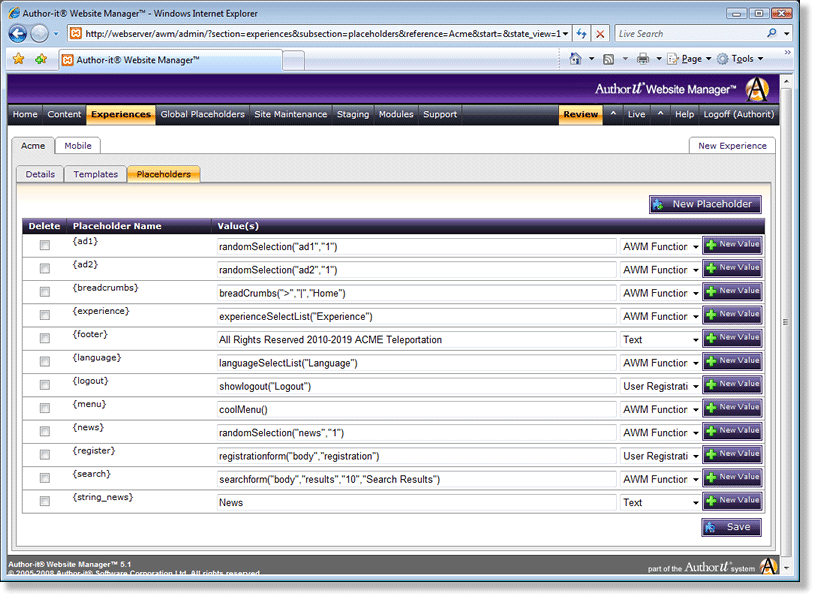Open the Text dropdown for {string_news}

[x=660, y=503]
